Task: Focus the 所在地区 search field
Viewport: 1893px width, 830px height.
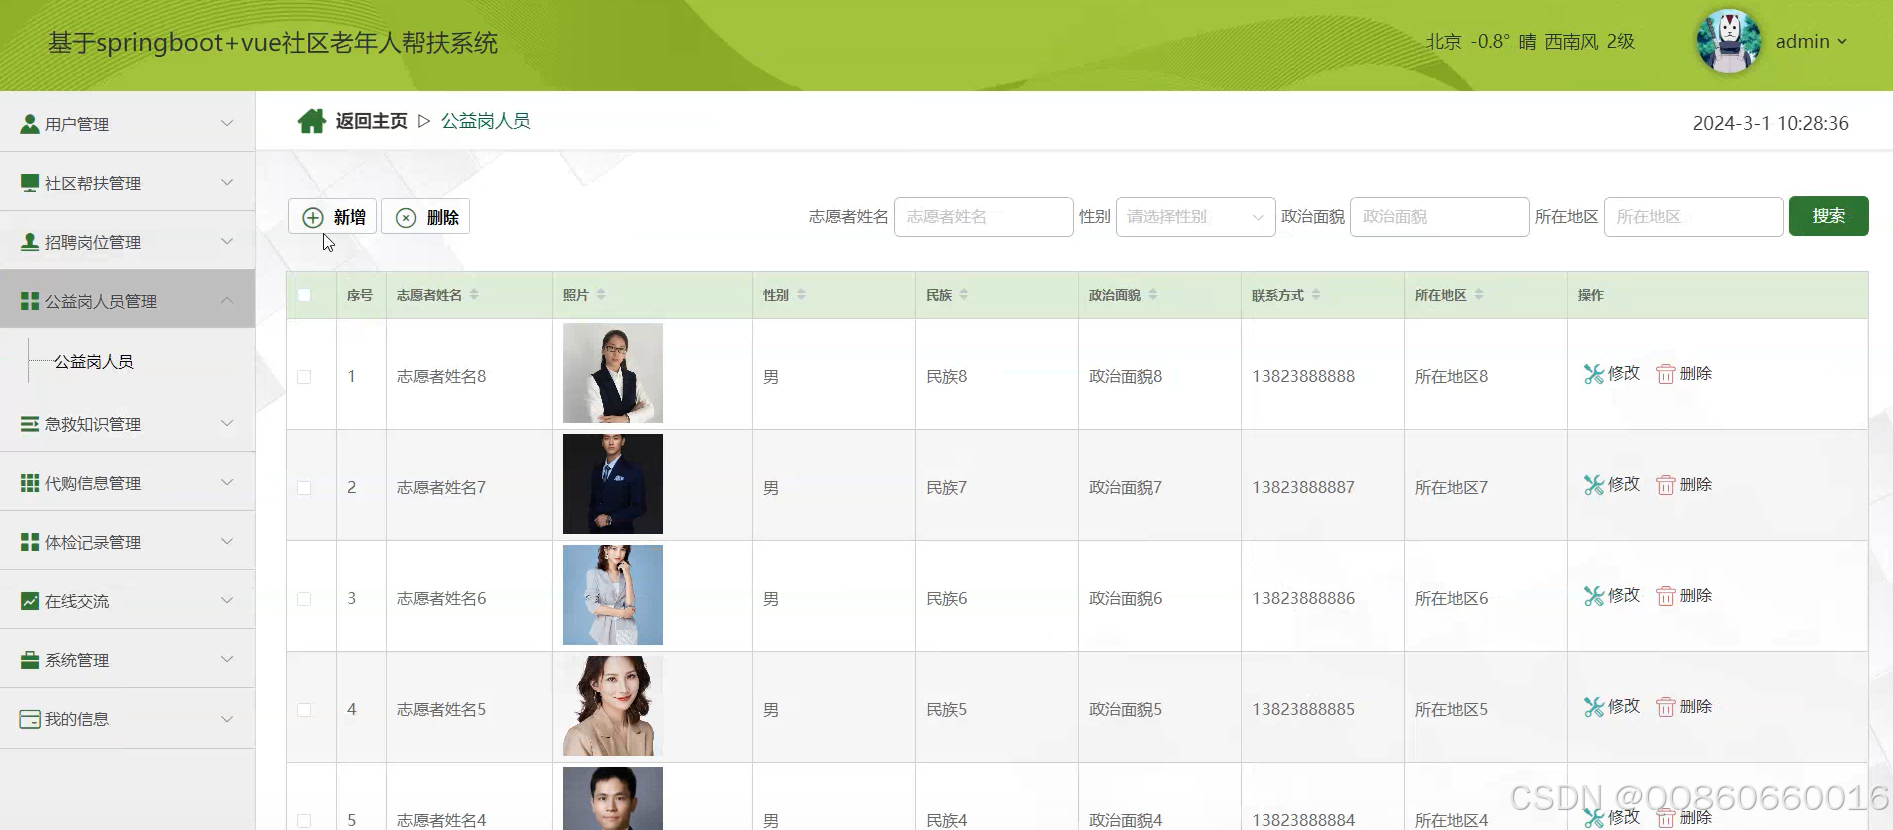Action: click(x=1694, y=217)
